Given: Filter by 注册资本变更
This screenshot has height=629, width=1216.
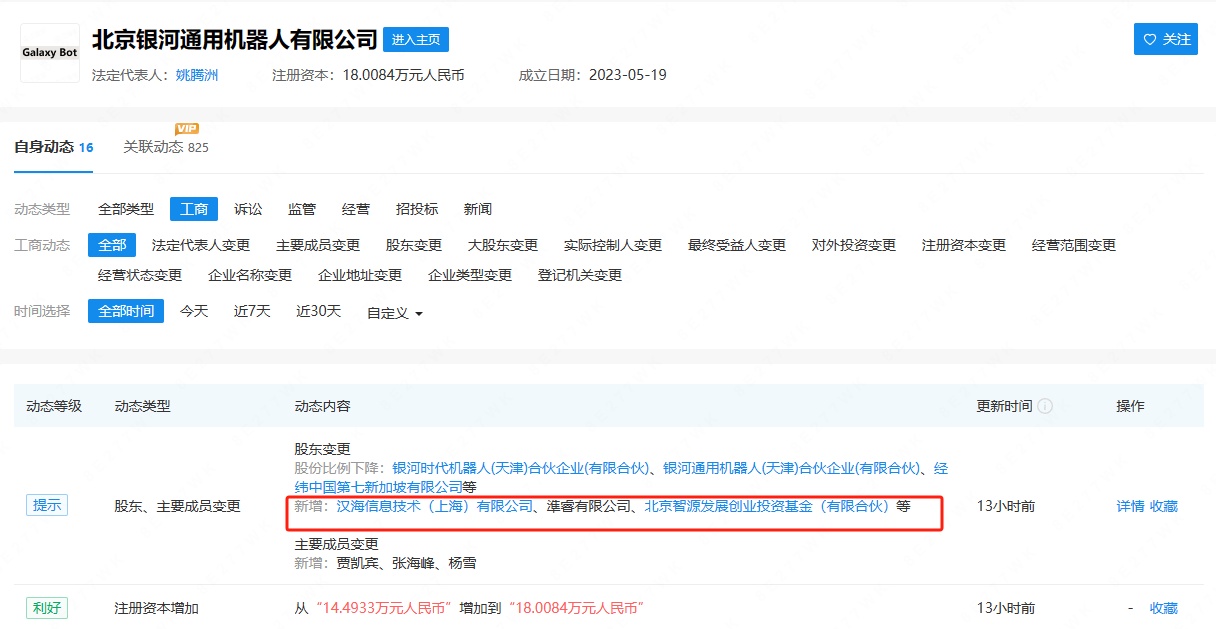Looking at the screenshot, I should click(x=964, y=245).
